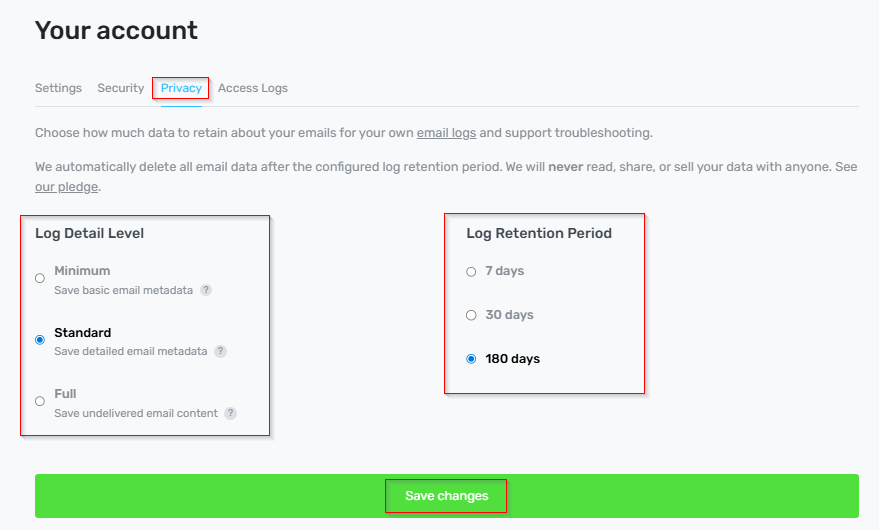The height and width of the screenshot is (530, 879).
Task: Click the help icon beside undelivered email content
Action: pyautogui.click(x=230, y=413)
